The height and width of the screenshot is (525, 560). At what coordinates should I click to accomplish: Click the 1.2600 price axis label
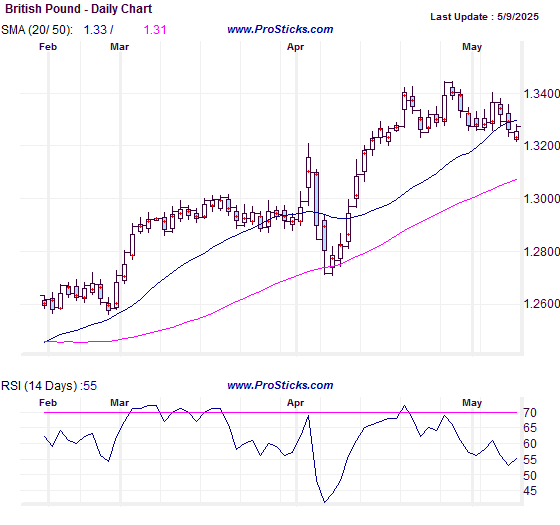(x=541, y=304)
